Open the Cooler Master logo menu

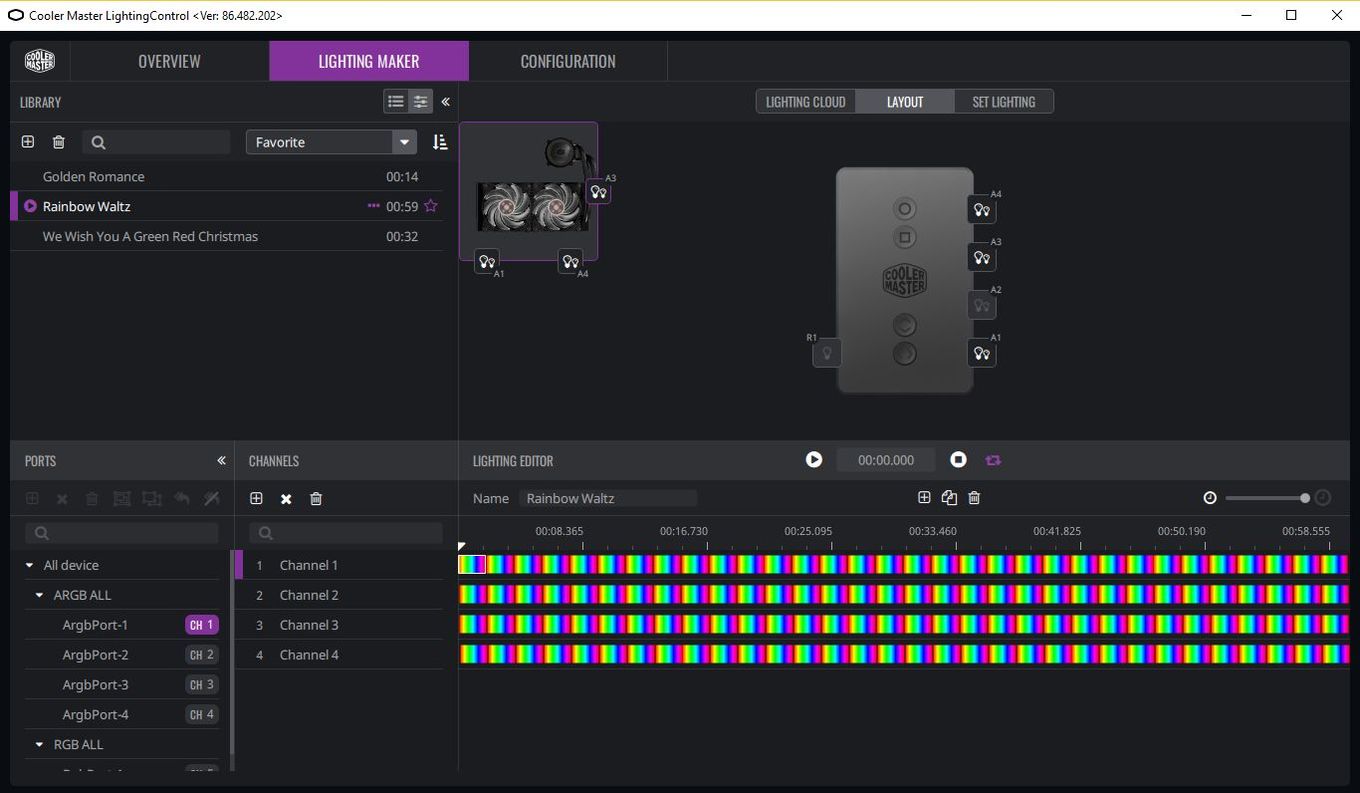point(40,61)
